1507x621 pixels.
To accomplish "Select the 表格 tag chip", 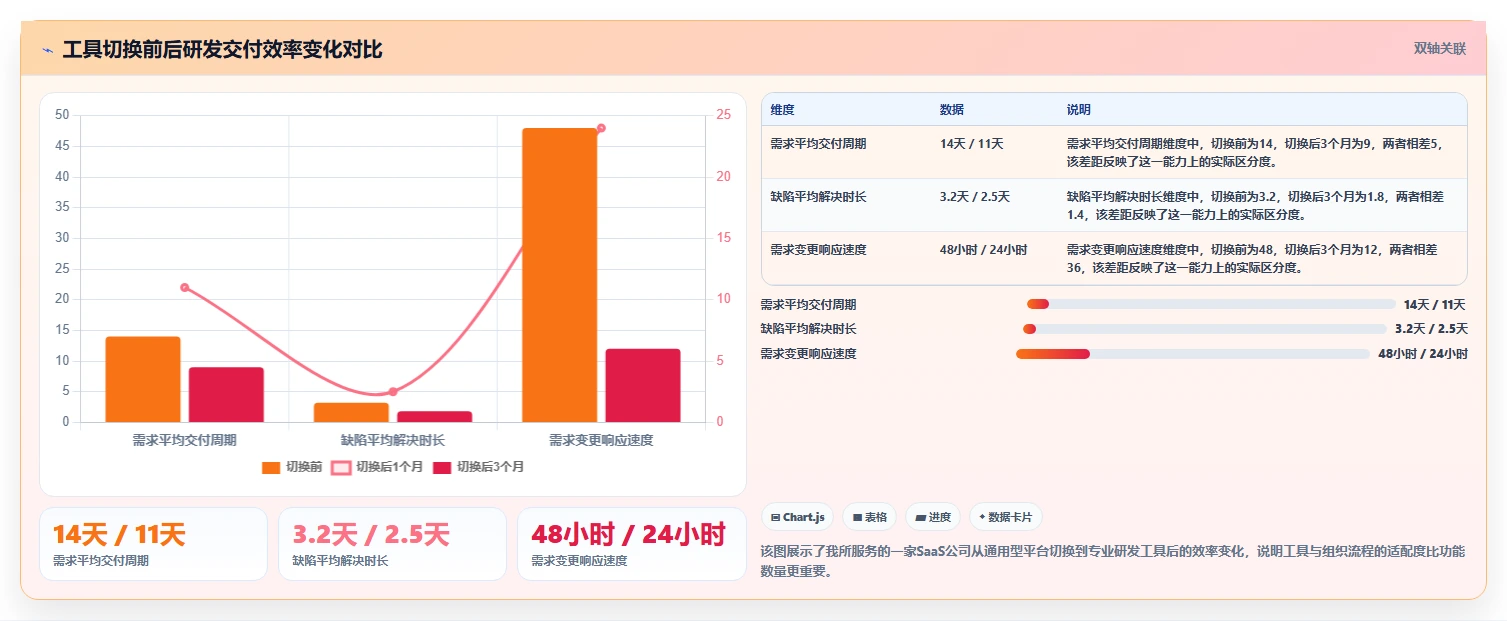I will coord(870,517).
